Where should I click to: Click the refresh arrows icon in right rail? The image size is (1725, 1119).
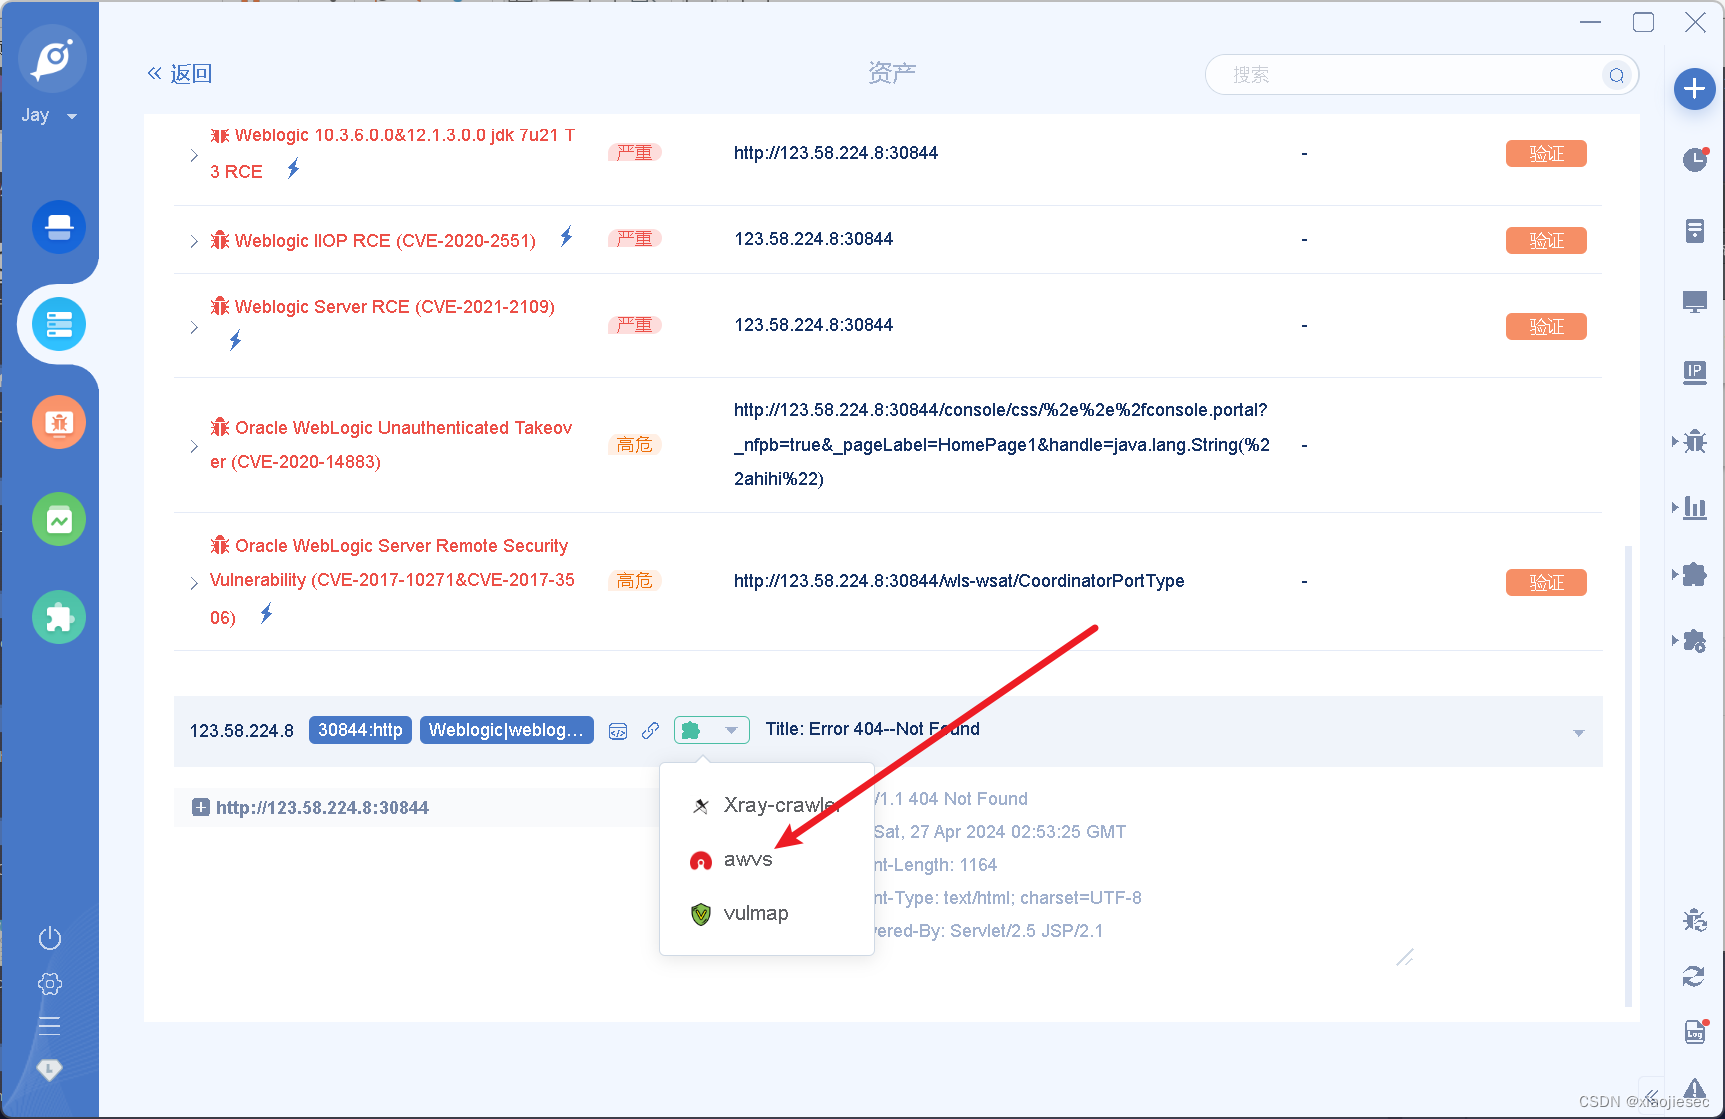point(1694,976)
